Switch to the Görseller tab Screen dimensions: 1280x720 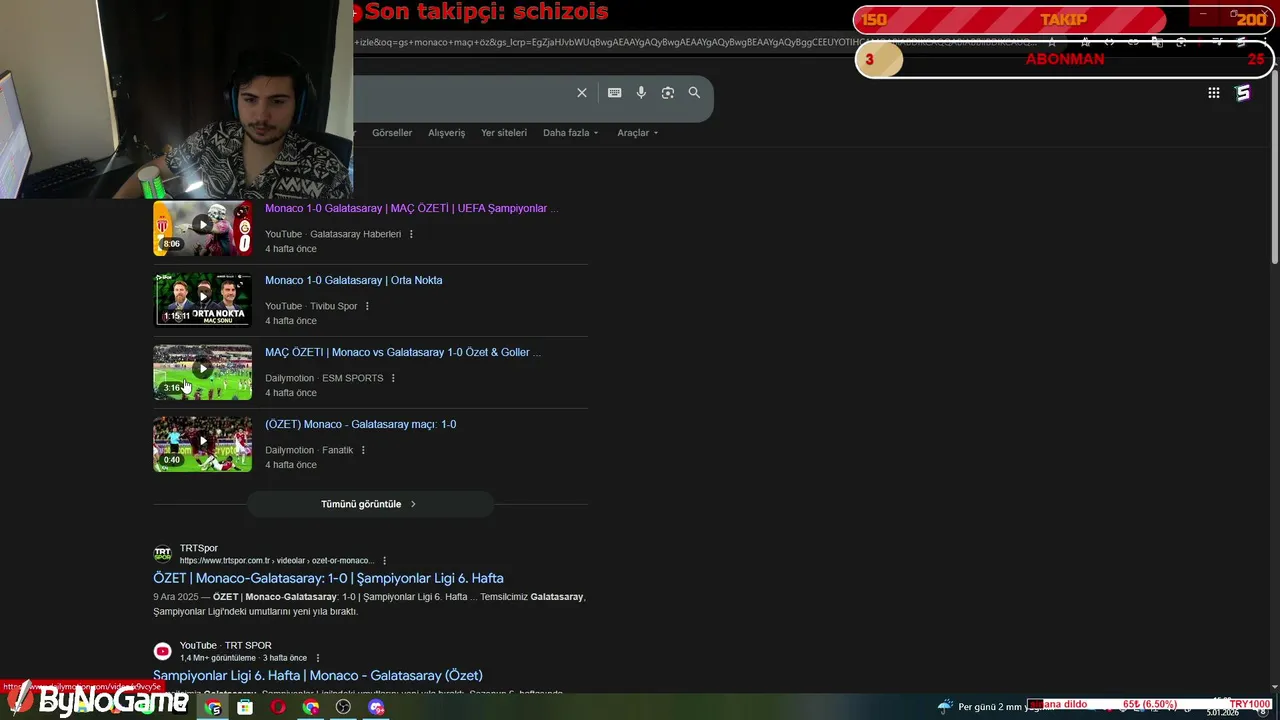click(392, 133)
